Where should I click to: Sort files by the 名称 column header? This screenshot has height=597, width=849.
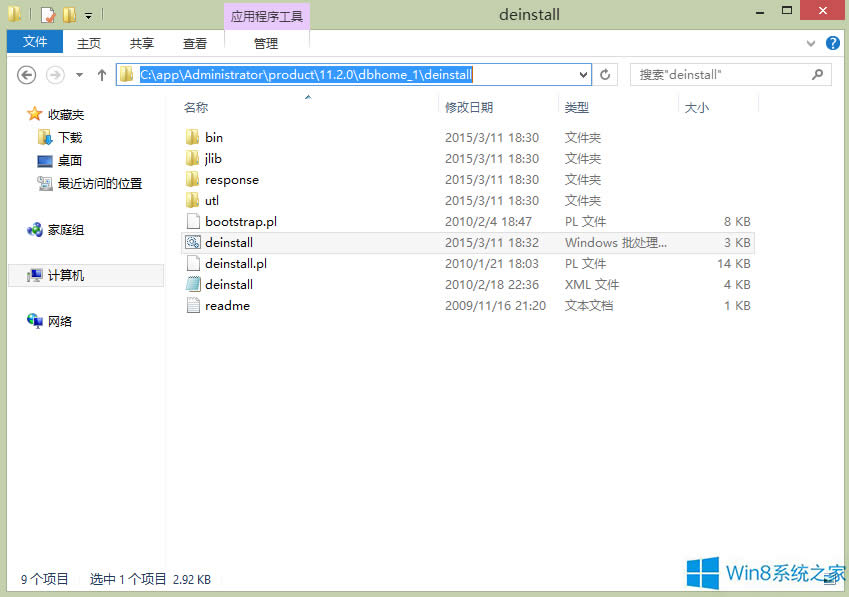197,107
